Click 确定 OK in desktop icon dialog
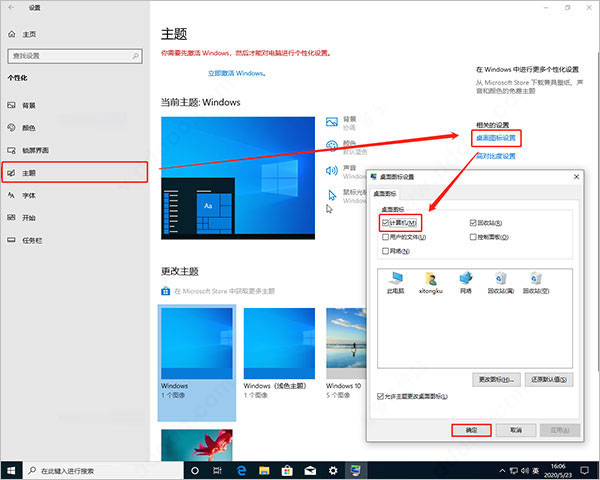Image resolution: width=600 pixels, height=480 pixels. coord(471,430)
